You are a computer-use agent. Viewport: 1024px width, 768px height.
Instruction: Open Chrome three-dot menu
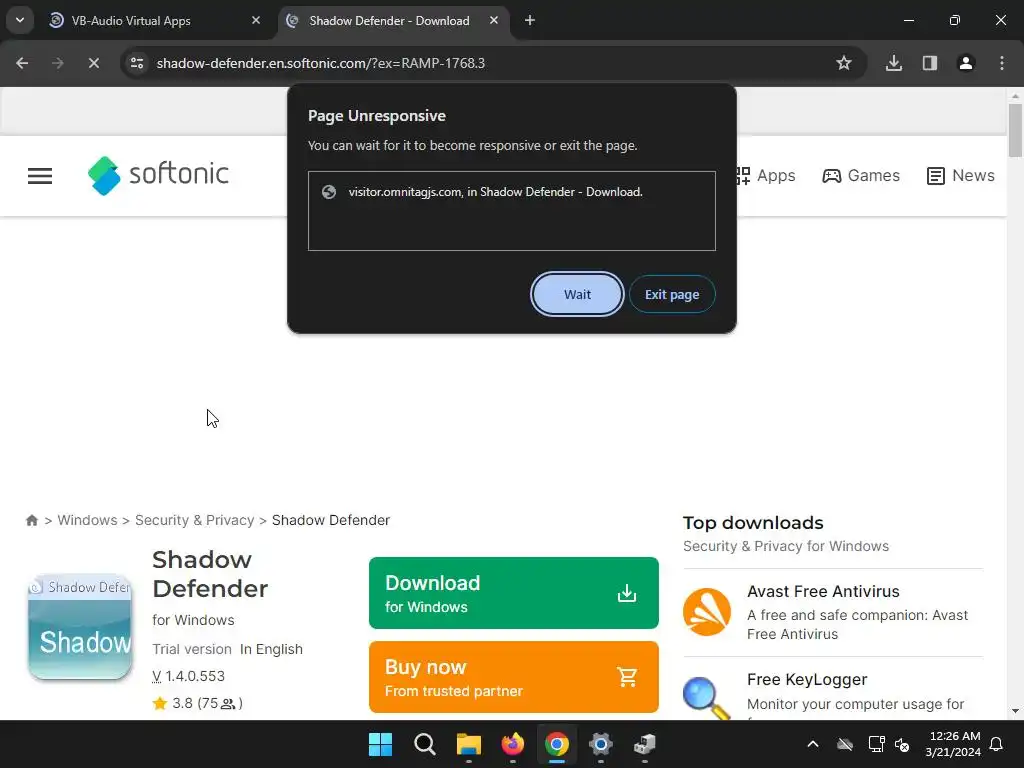click(1002, 63)
